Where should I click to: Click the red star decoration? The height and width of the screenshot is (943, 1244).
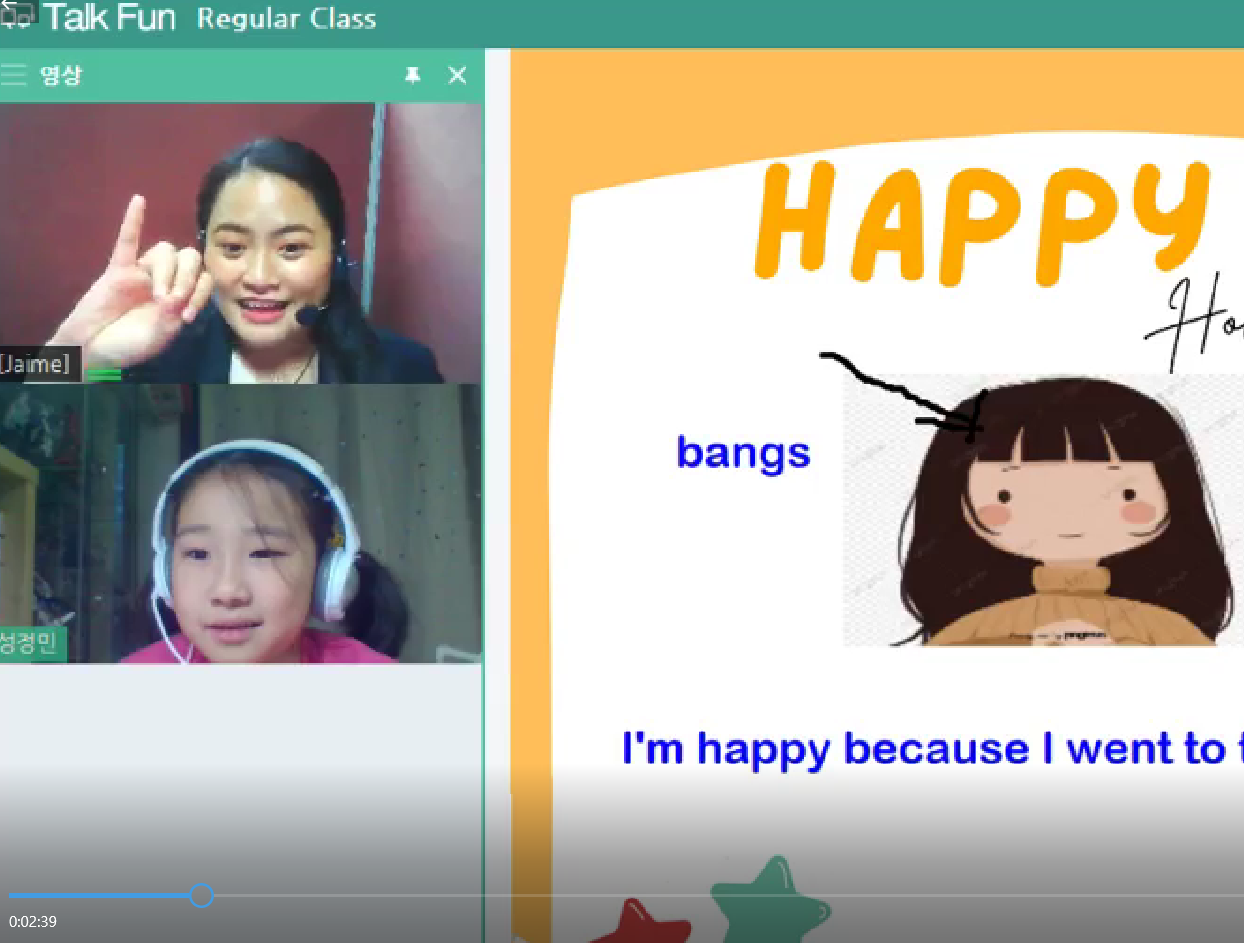642,922
